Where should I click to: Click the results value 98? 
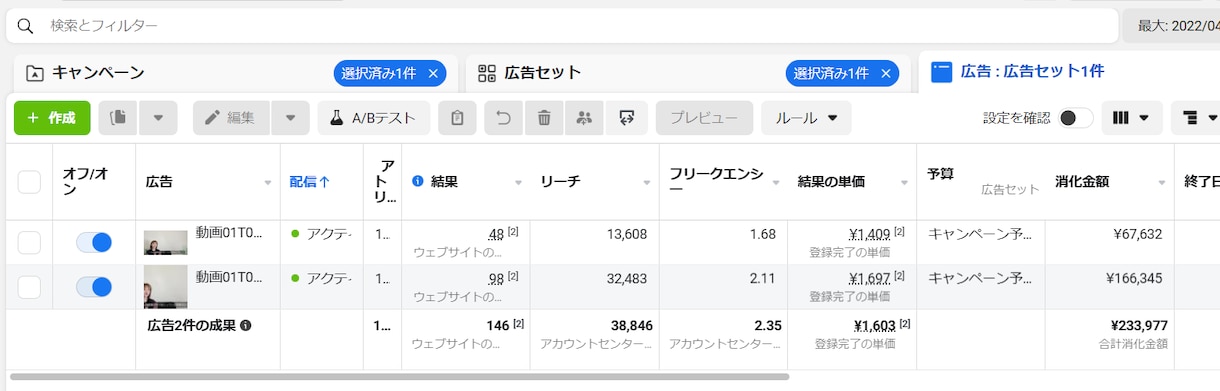[x=496, y=278]
